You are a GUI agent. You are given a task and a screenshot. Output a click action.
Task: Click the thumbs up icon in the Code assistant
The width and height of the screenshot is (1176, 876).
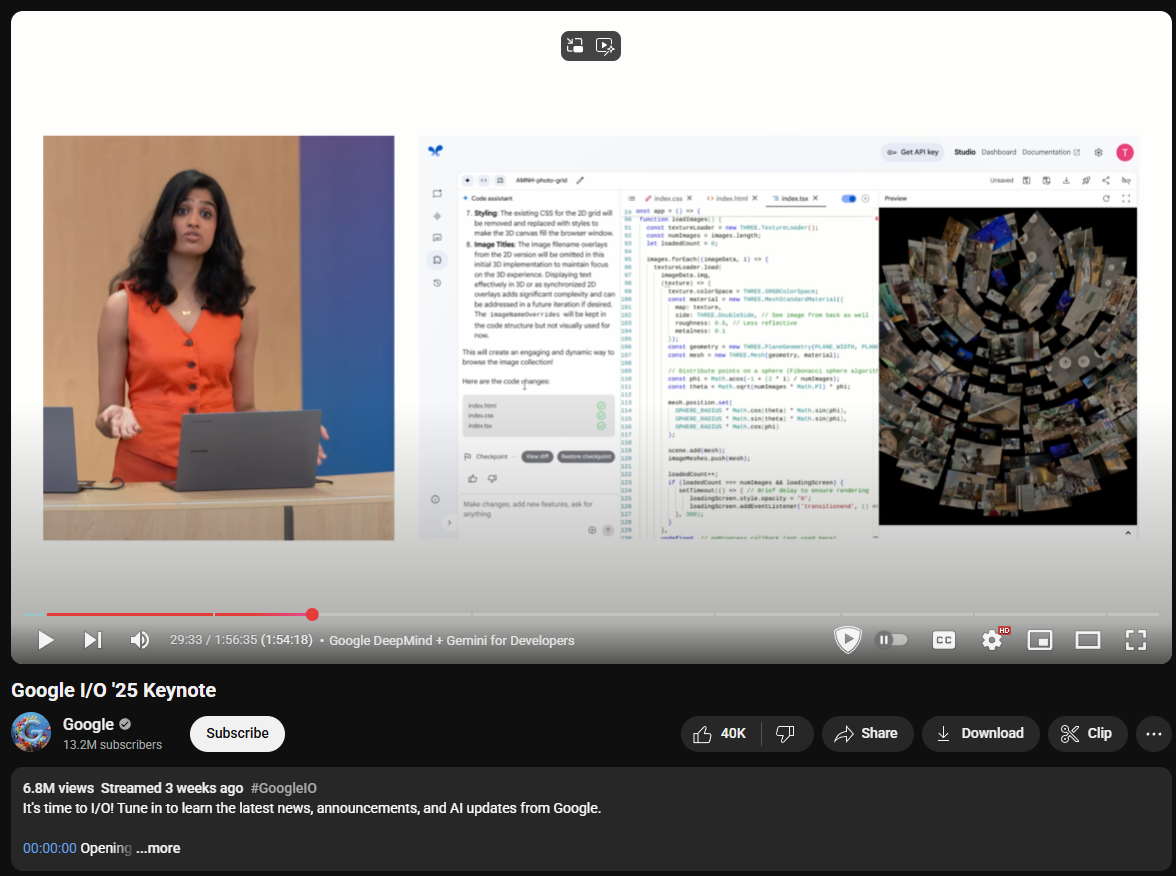pyautogui.click(x=472, y=478)
